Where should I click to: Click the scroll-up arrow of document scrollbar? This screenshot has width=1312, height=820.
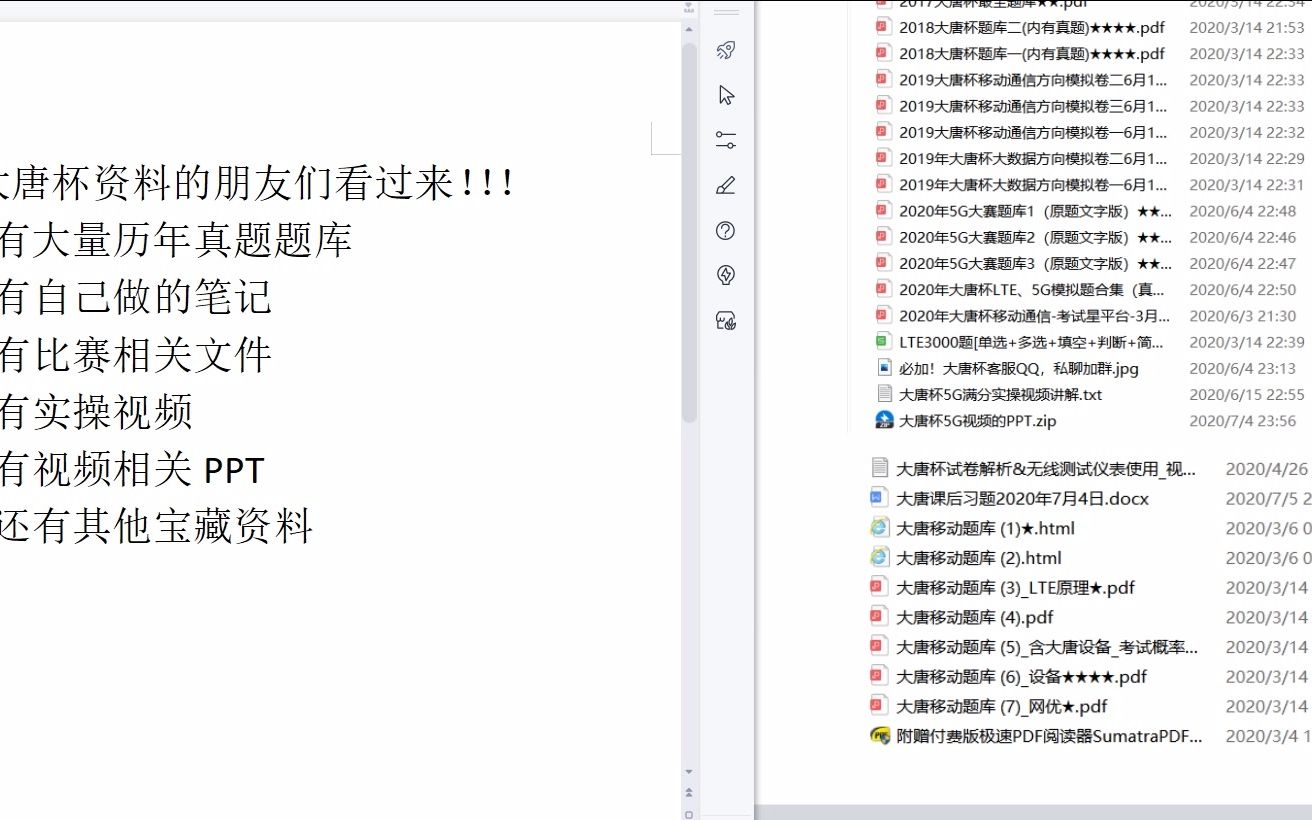click(x=689, y=31)
